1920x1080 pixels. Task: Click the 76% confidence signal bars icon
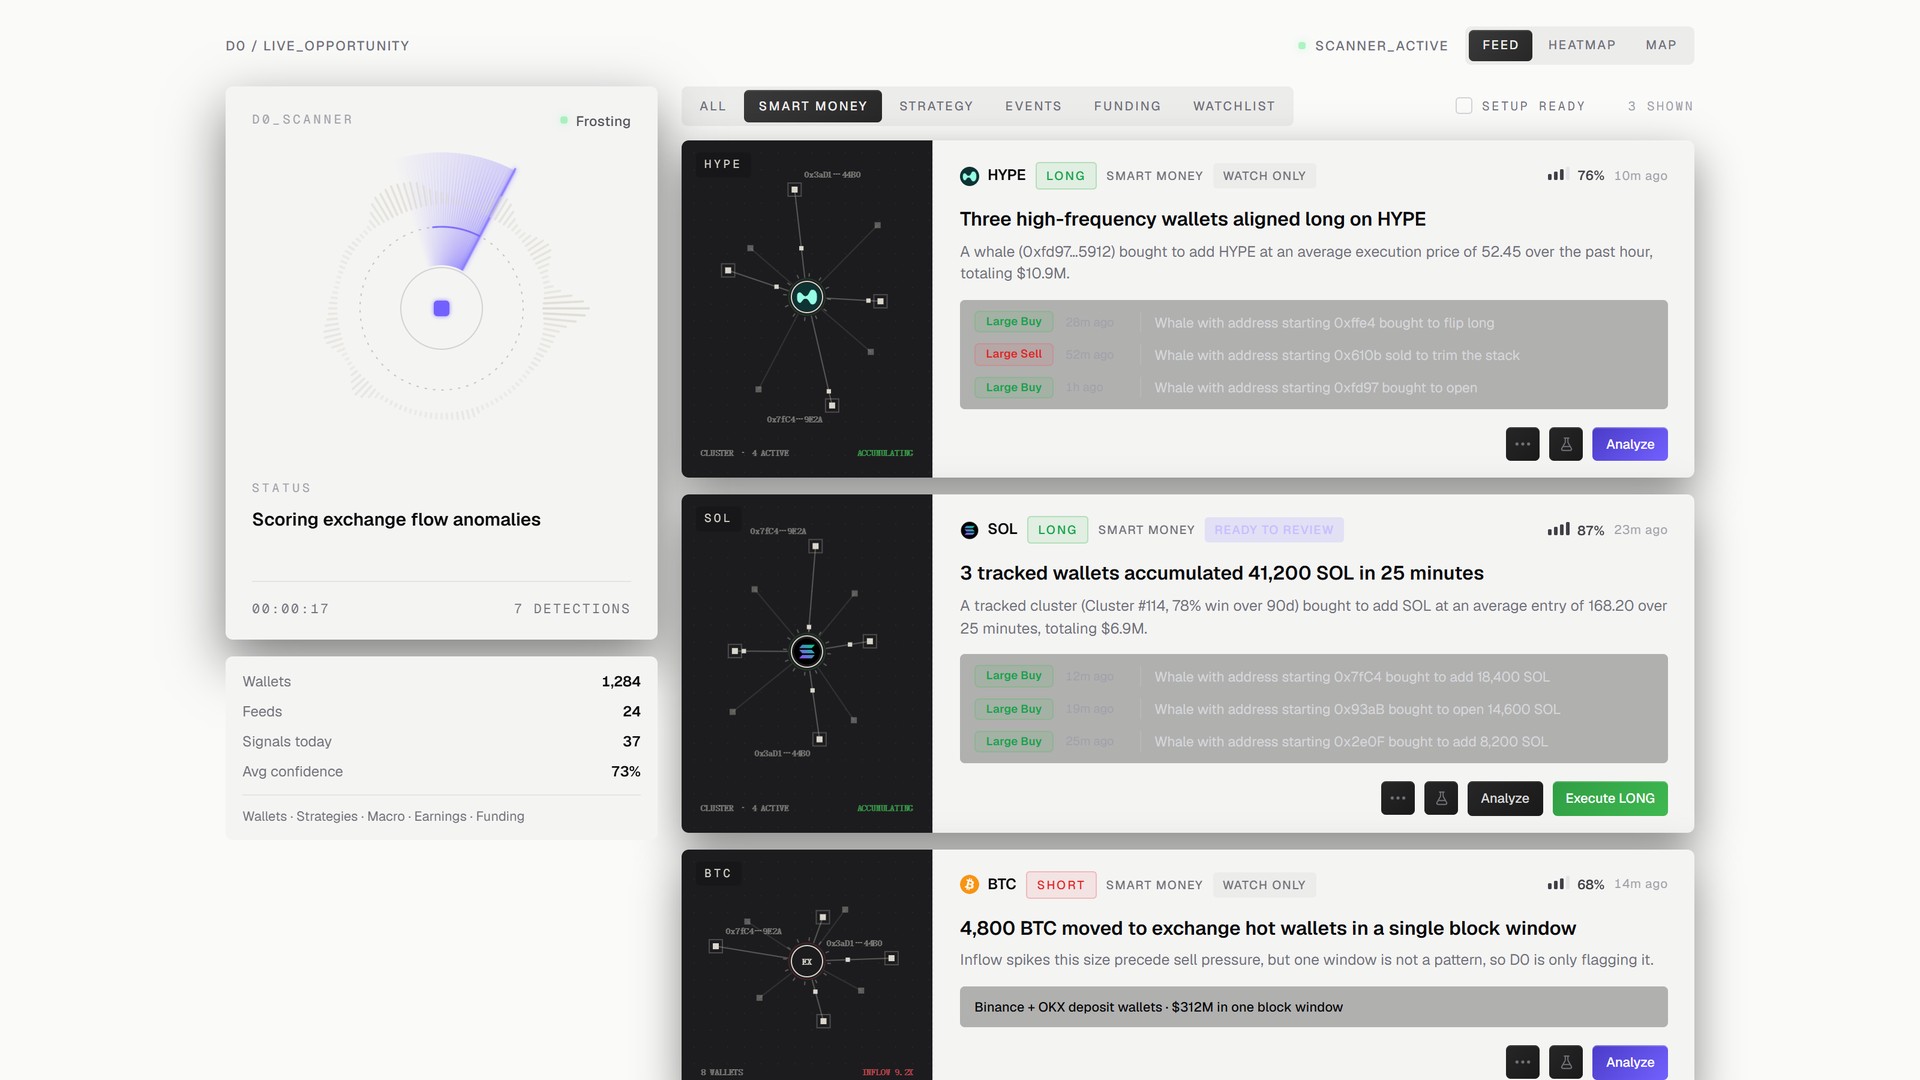pyautogui.click(x=1557, y=175)
